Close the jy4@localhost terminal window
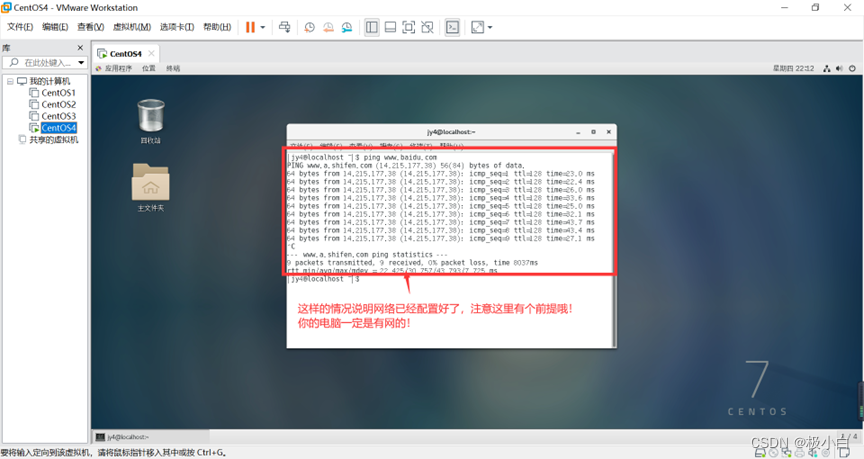This screenshot has height=459, width=864. 609,132
